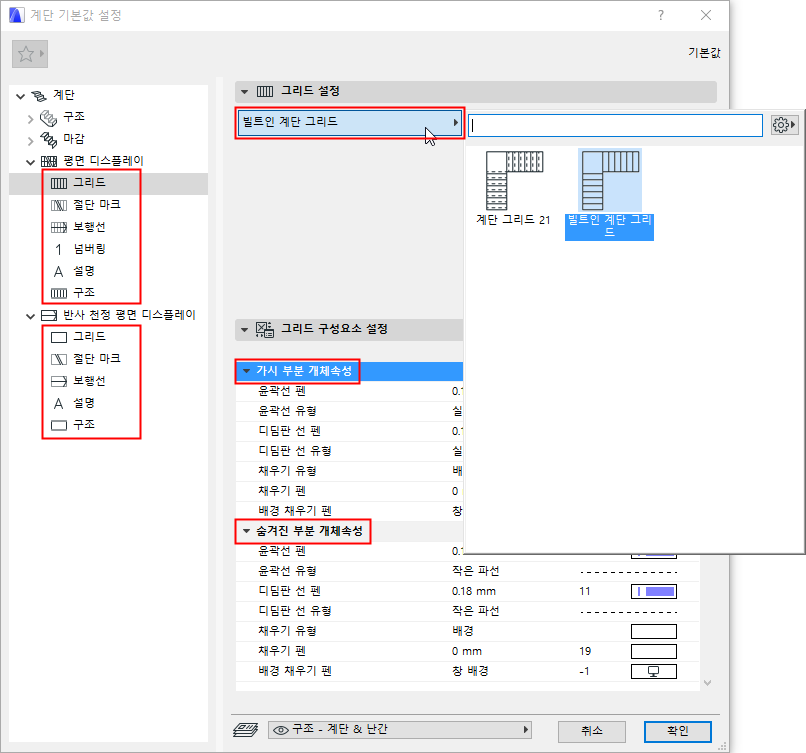The height and width of the screenshot is (753, 806).
Task: Collapse 숨겨진 부분 개체속성 group
Action: click(x=246, y=531)
